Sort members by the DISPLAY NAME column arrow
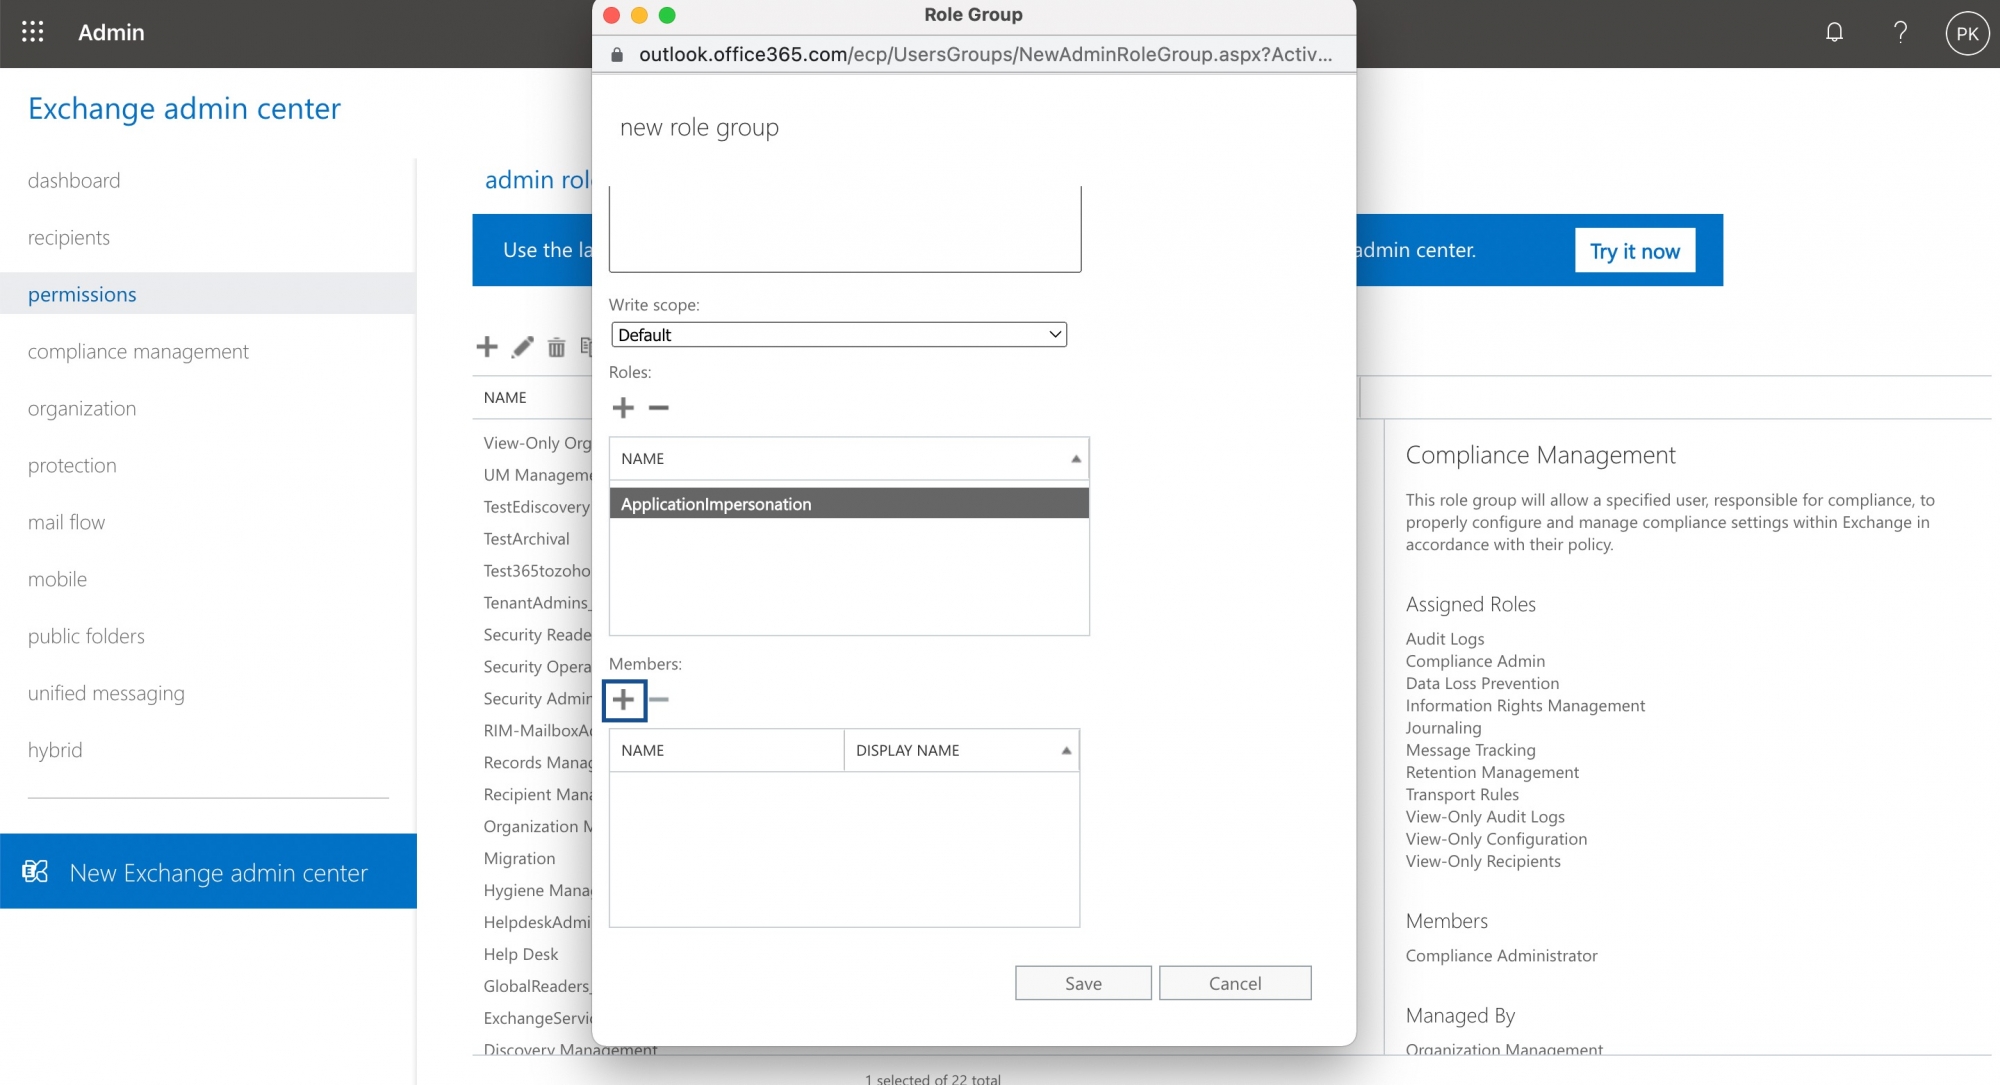Screen dimensions: 2000x1085 click(1066, 751)
